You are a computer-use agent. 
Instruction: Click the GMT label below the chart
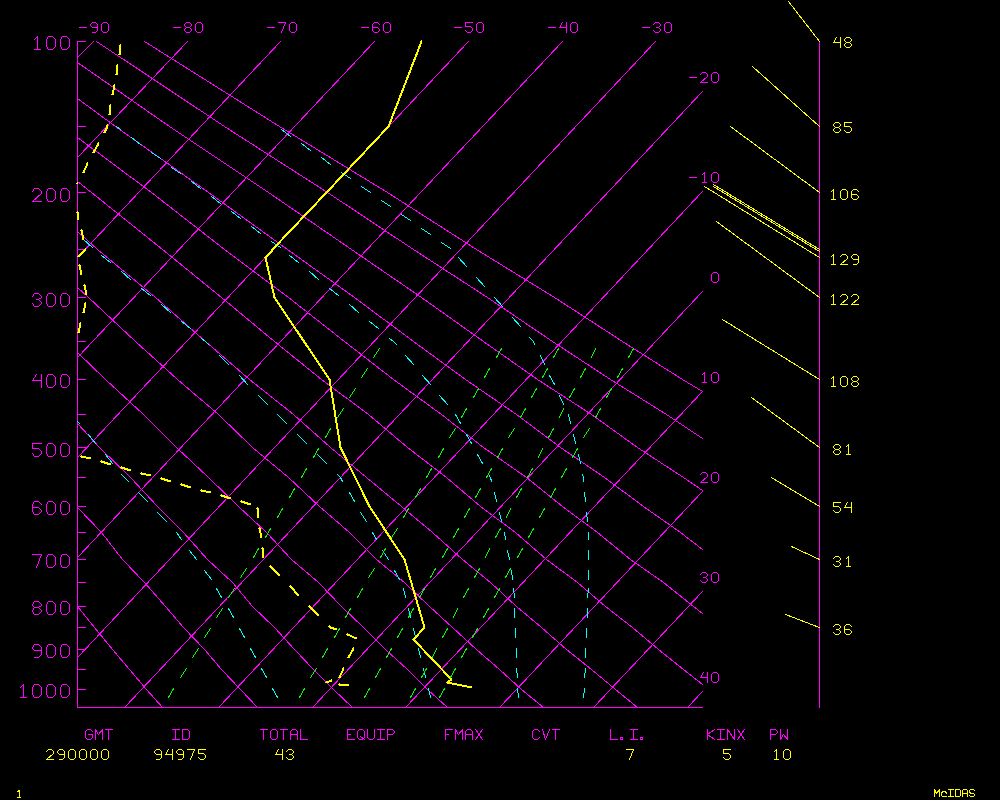click(98, 735)
